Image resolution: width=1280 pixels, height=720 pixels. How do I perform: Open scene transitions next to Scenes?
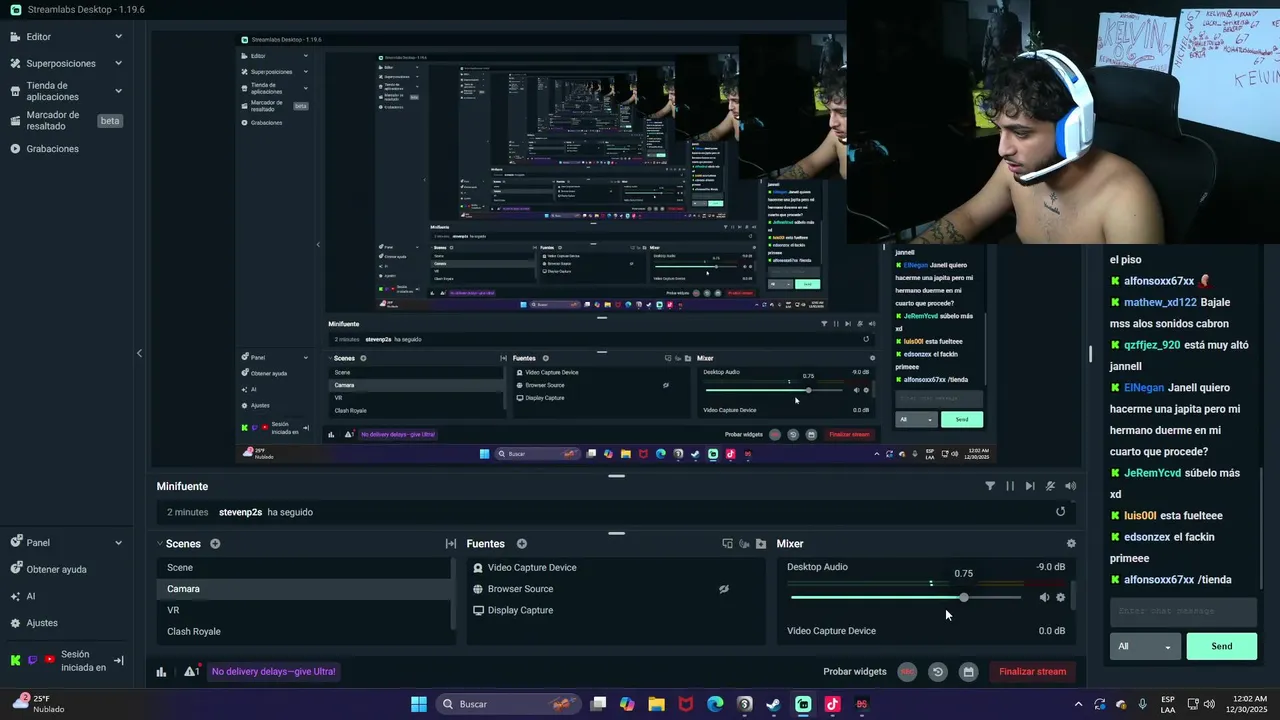pyautogui.click(x=451, y=544)
